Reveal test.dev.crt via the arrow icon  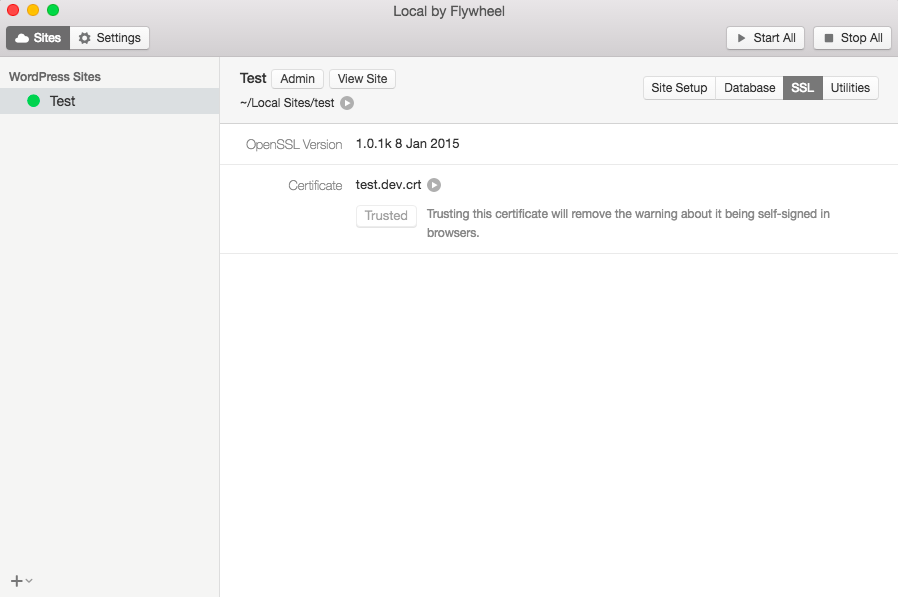click(x=434, y=185)
